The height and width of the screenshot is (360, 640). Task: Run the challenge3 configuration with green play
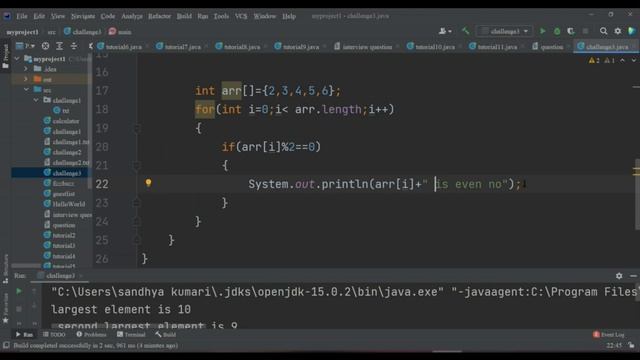[x=542, y=31]
